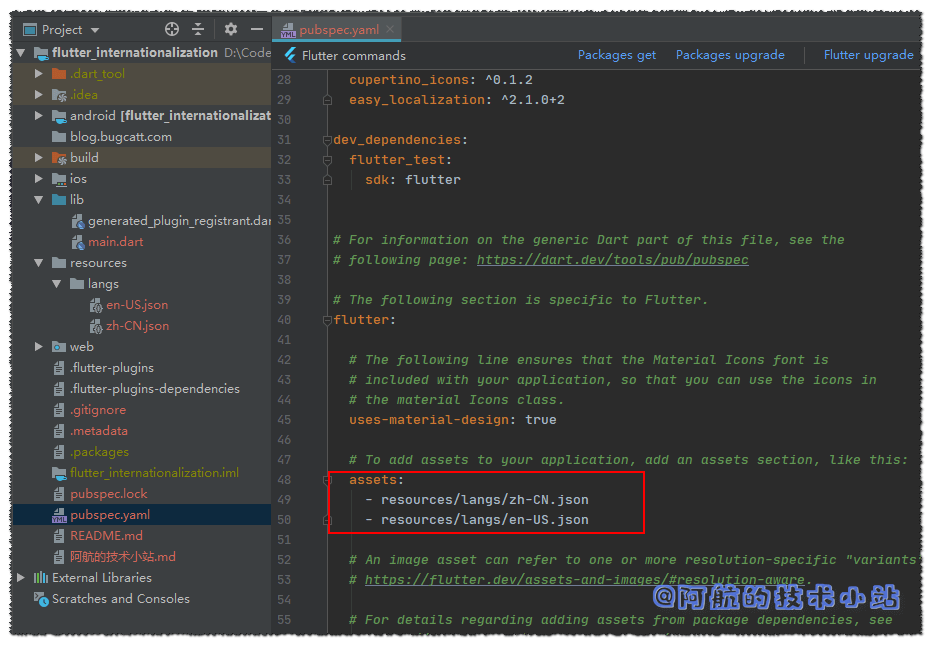Image resolution: width=932 pixels, height=645 pixels.
Task: Click the Flutter logo in commands bar
Action: (291, 55)
